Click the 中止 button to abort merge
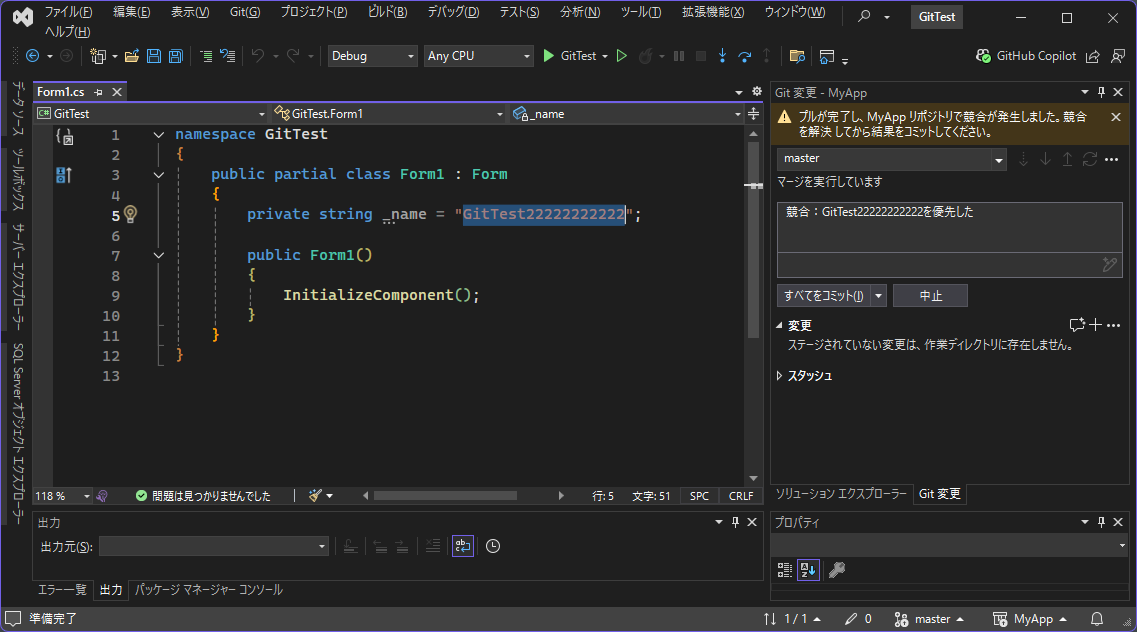Image resolution: width=1137 pixels, height=632 pixels. (929, 296)
